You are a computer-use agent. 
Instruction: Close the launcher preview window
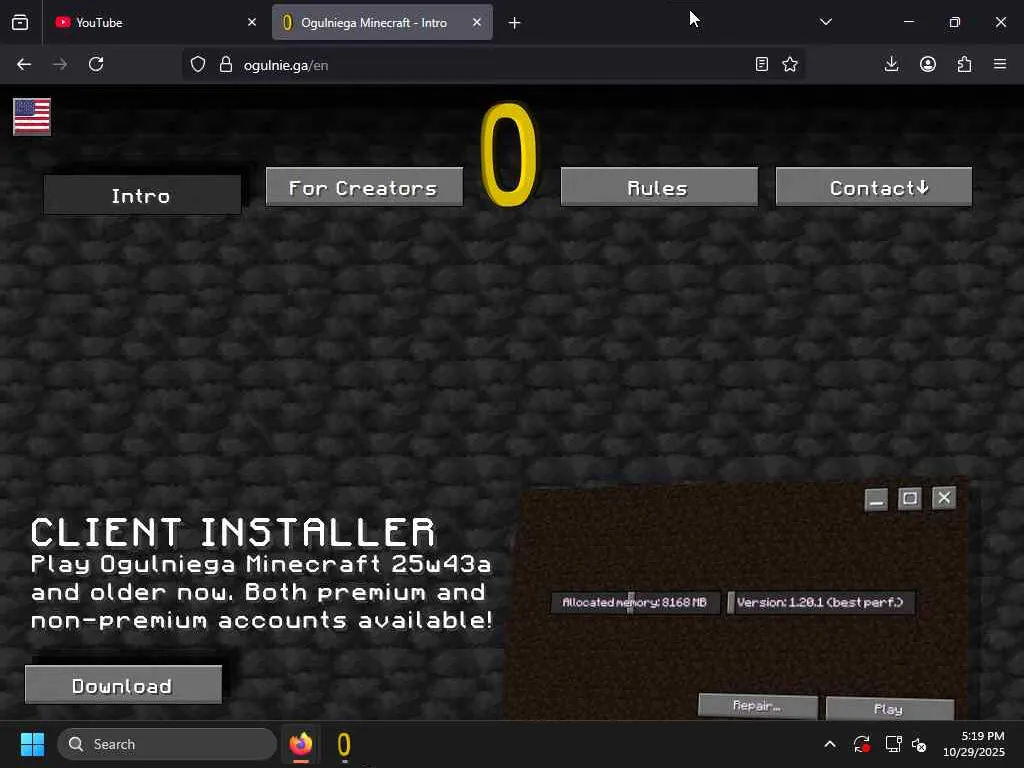(x=944, y=498)
